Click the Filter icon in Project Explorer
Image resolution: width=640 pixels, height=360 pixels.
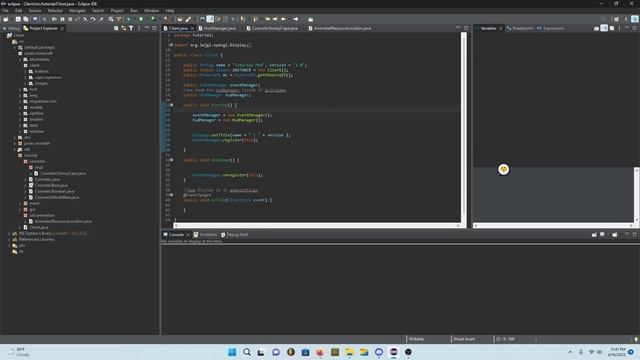click(x=131, y=28)
